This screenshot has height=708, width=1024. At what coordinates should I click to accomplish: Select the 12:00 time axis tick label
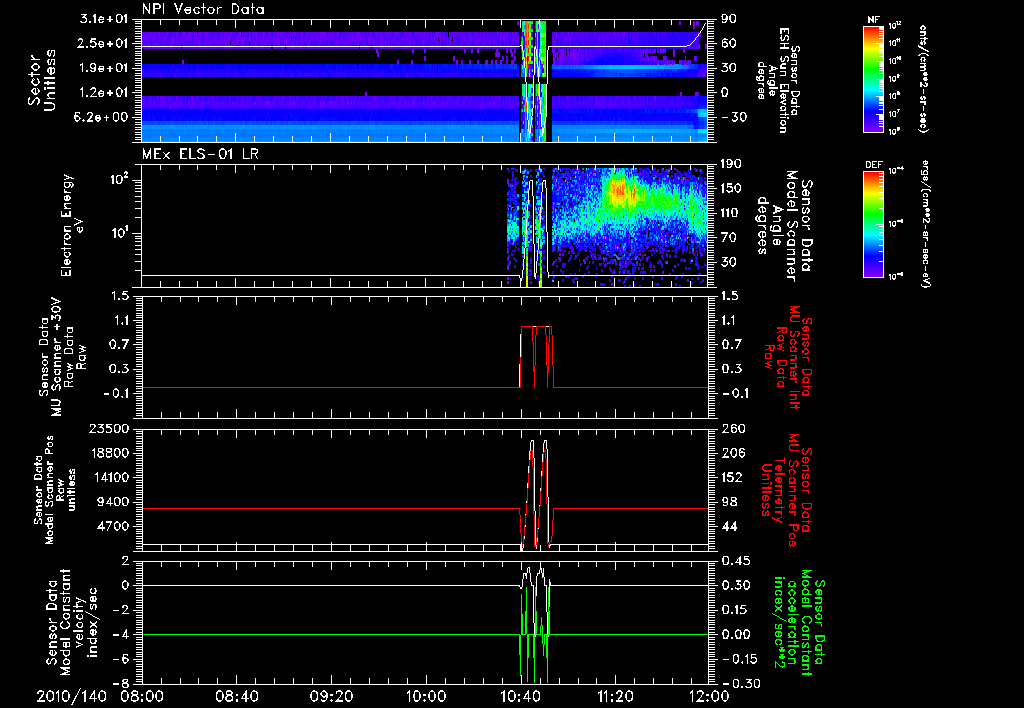pyautogui.click(x=708, y=694)
